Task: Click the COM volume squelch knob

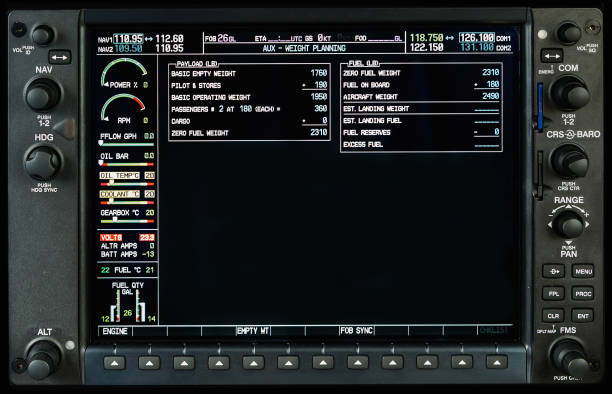Action: point(569,34)
